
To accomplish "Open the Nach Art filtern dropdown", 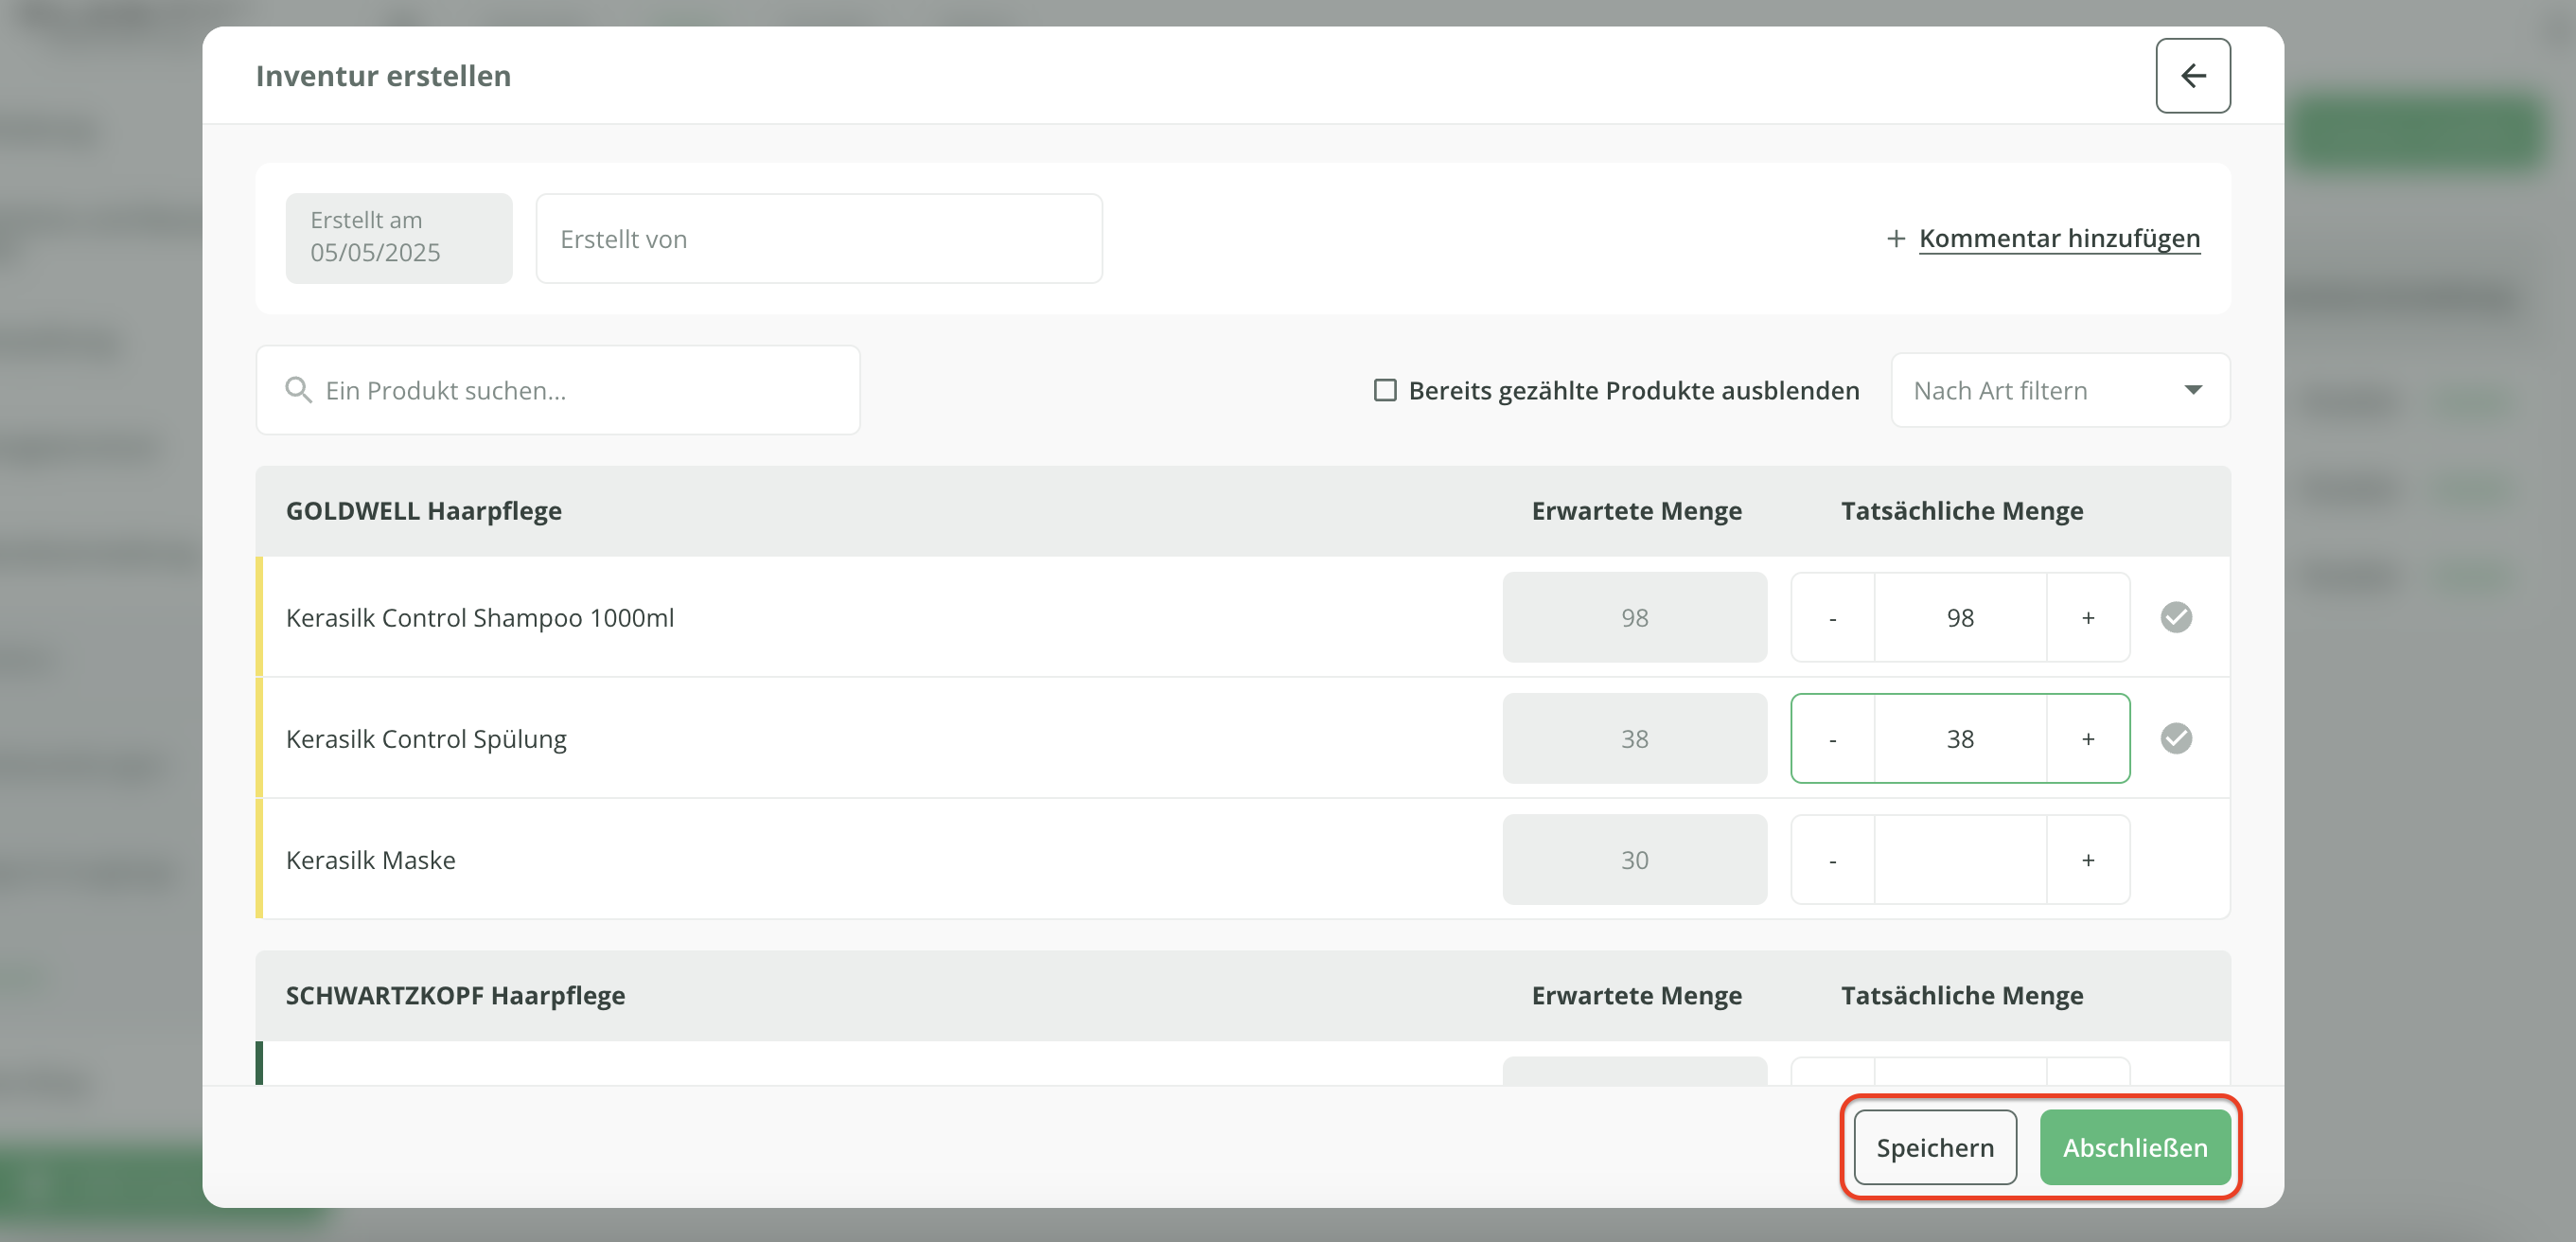I will pyautogui.click(x=2040, y=390).
